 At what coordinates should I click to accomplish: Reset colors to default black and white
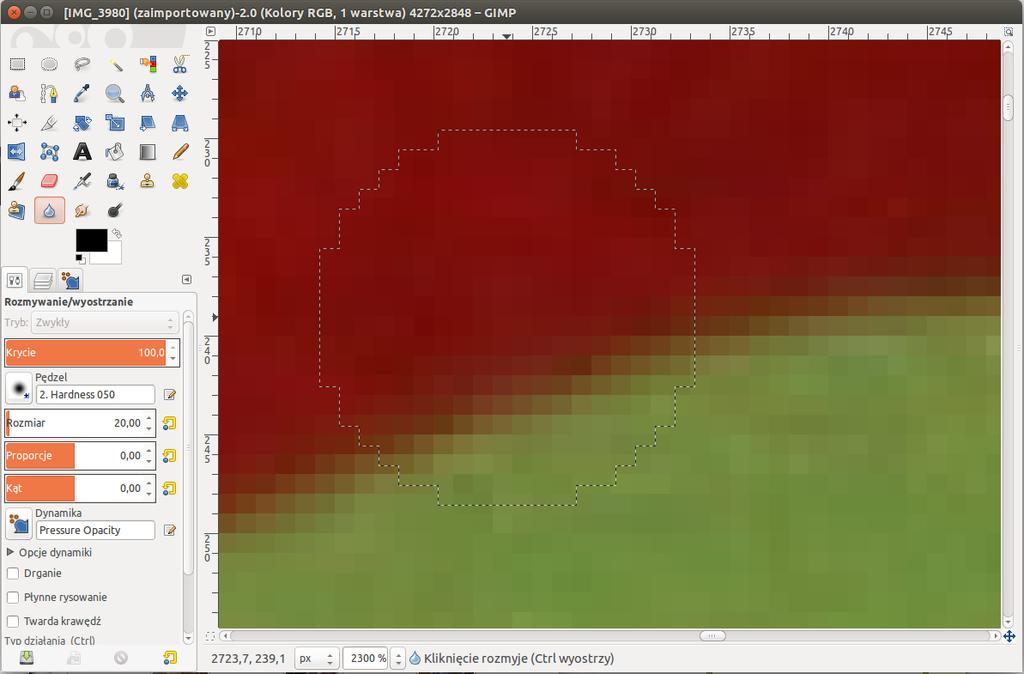tap(80, 259)
